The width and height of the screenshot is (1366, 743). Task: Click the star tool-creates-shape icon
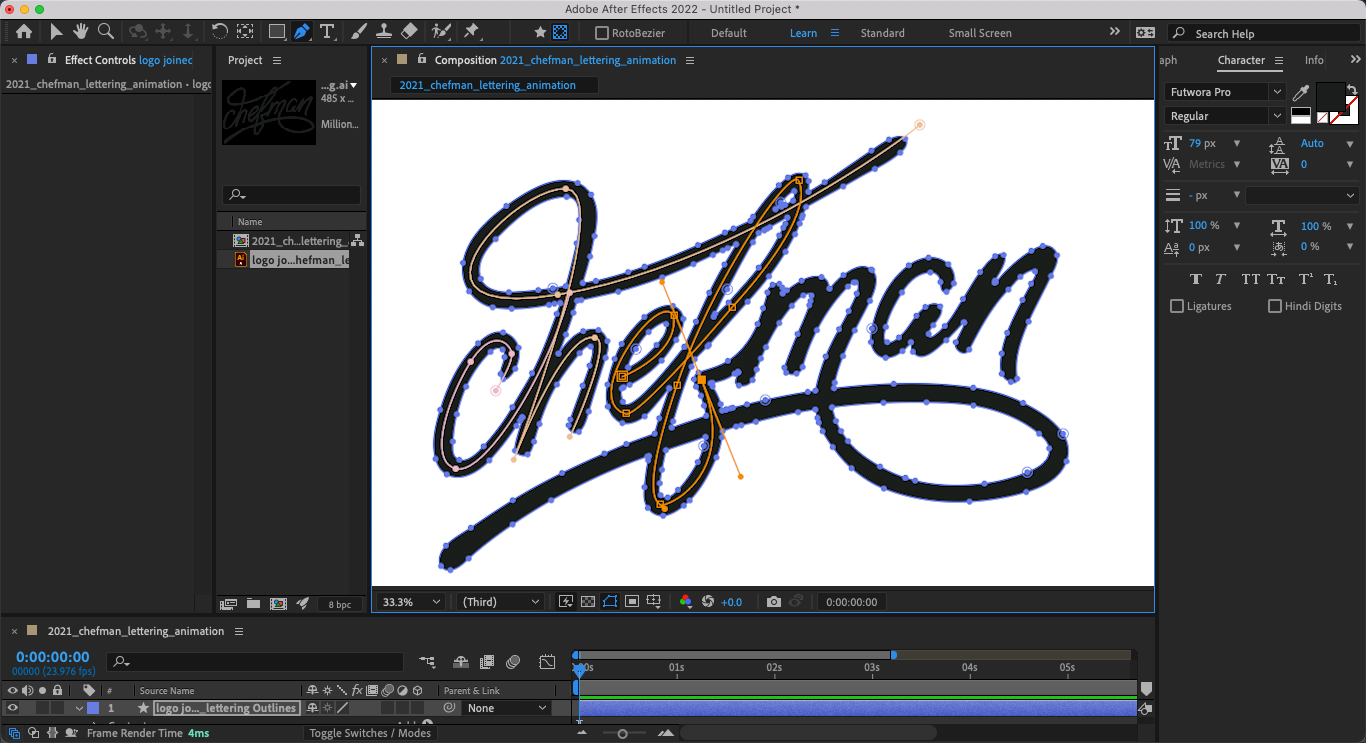pos(541,33)
